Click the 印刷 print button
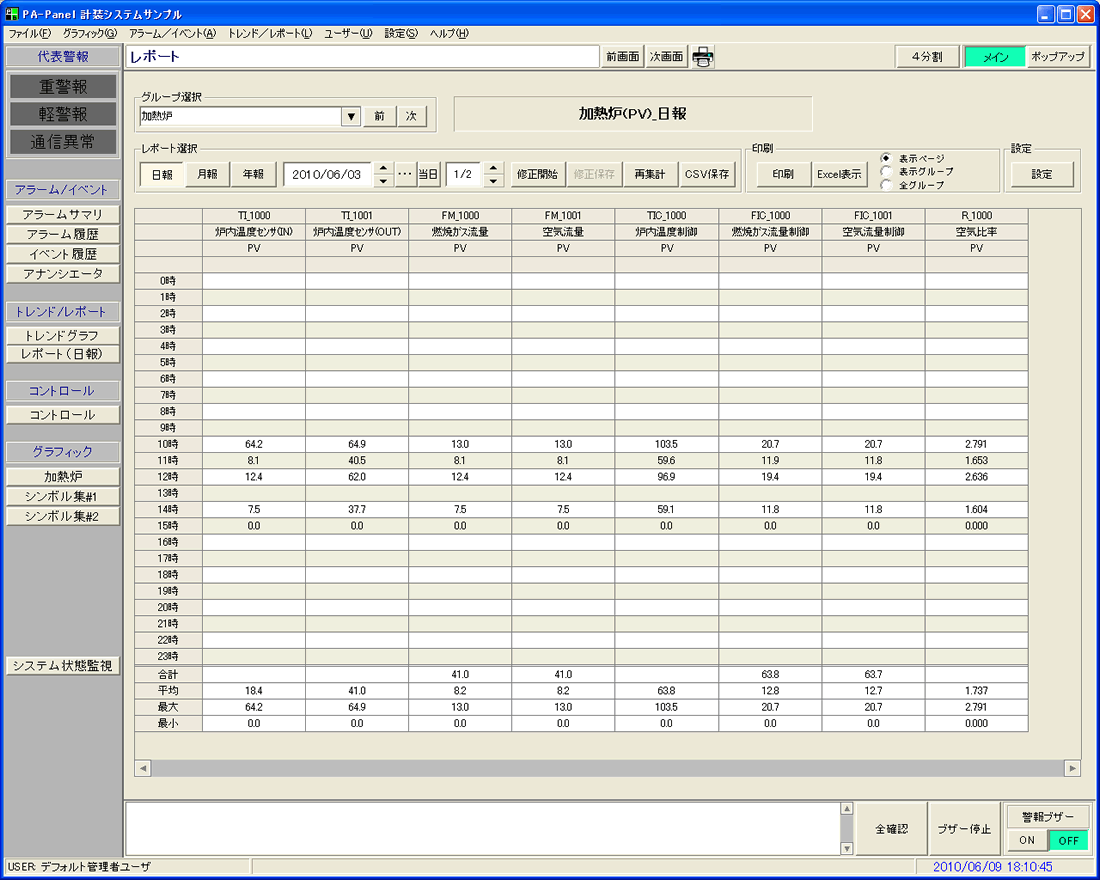1100x880 pixels. pos(783,174)
